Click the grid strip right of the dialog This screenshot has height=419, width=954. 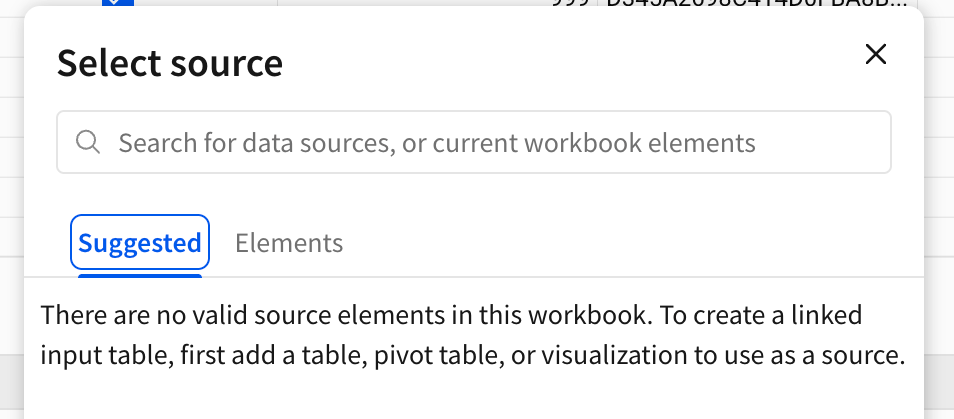coord(939,182)
